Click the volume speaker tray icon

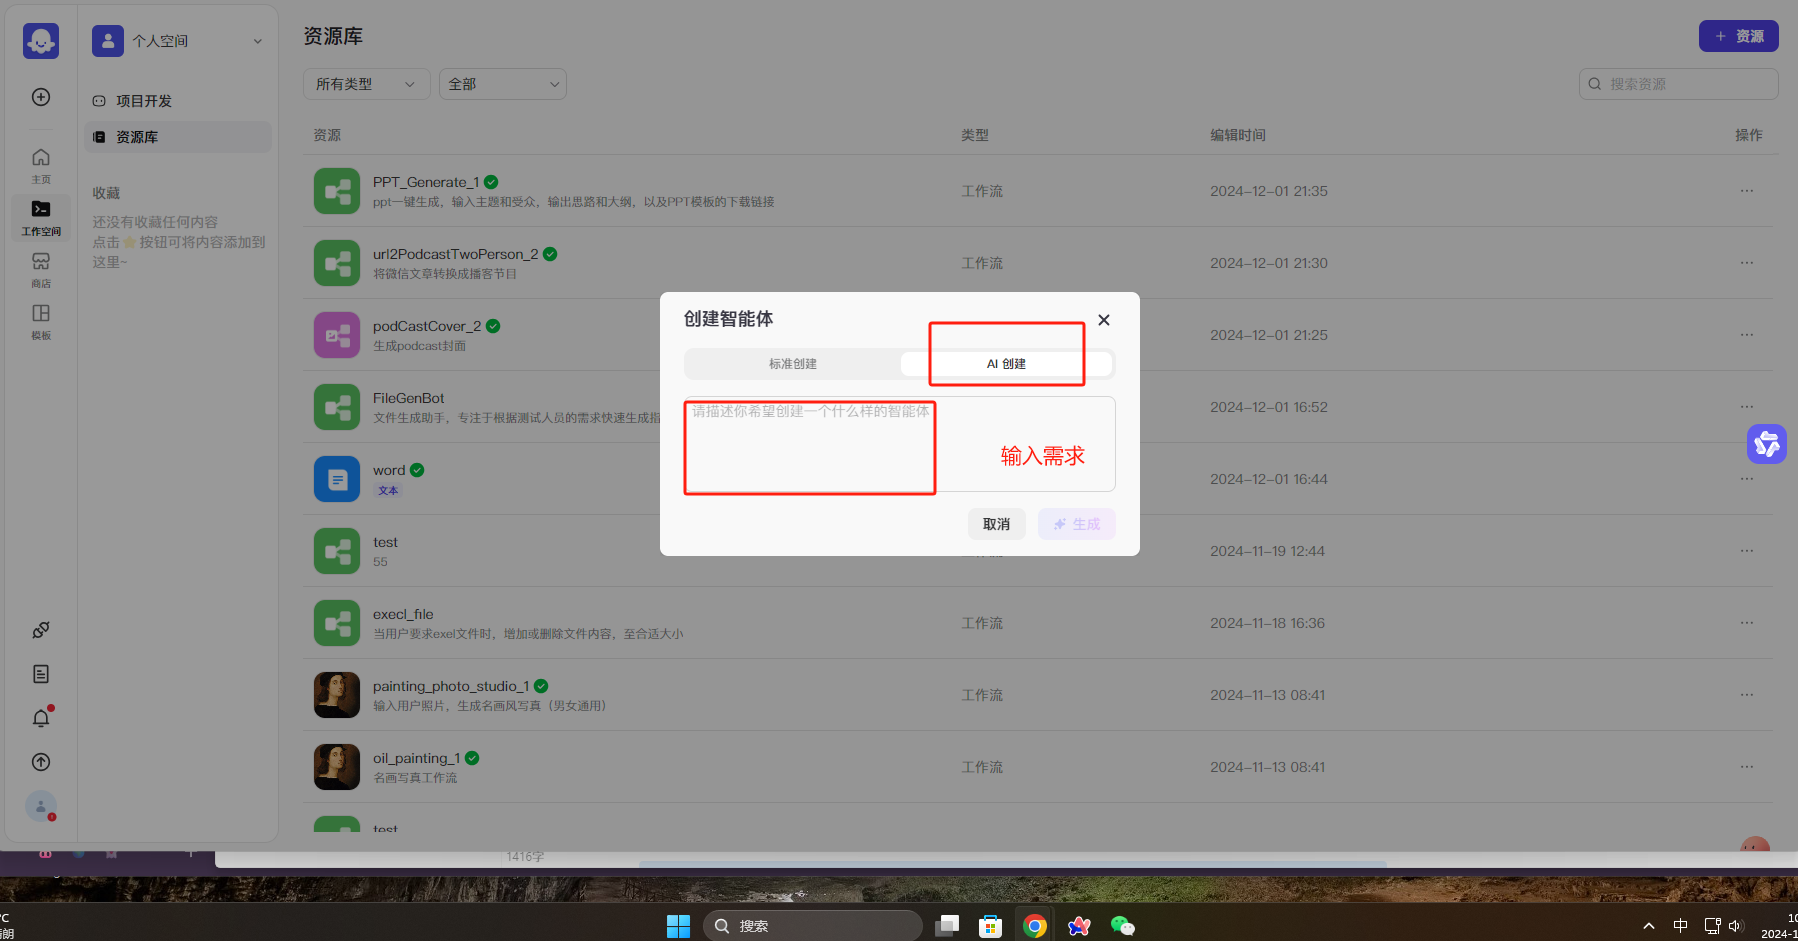point(1735,926)
